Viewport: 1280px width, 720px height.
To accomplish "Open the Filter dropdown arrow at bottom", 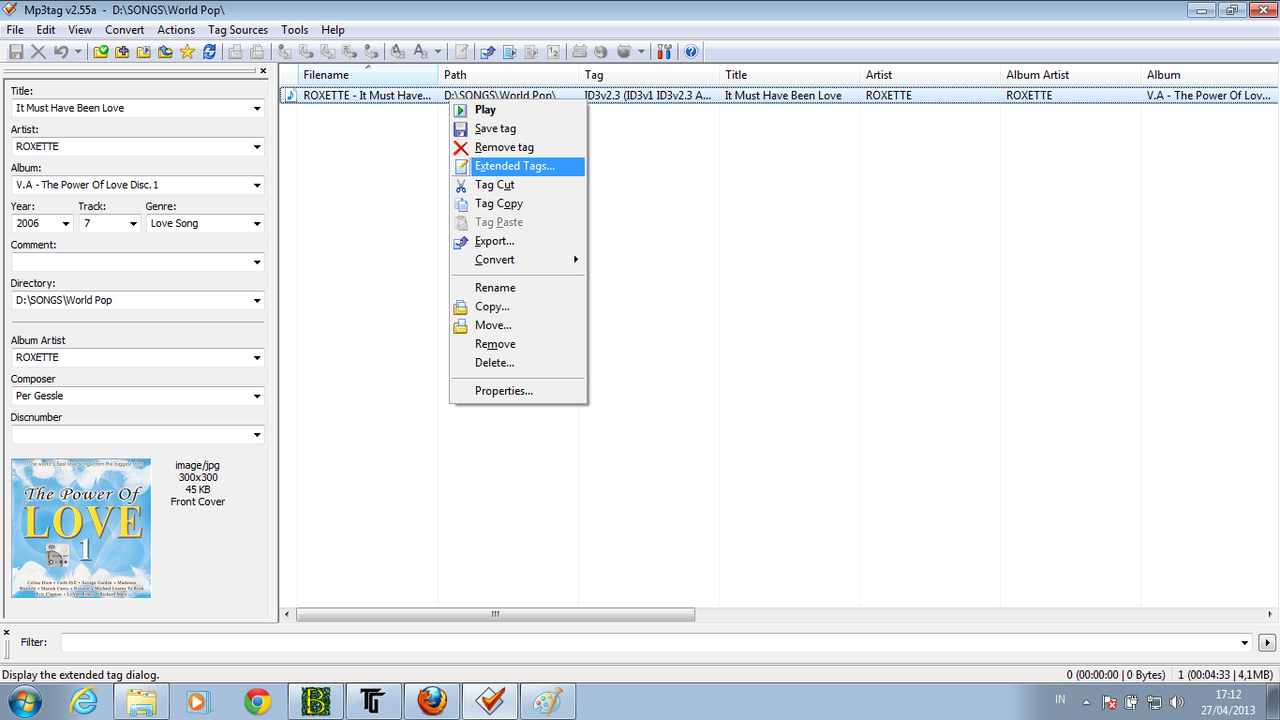I will point(1245,643).
